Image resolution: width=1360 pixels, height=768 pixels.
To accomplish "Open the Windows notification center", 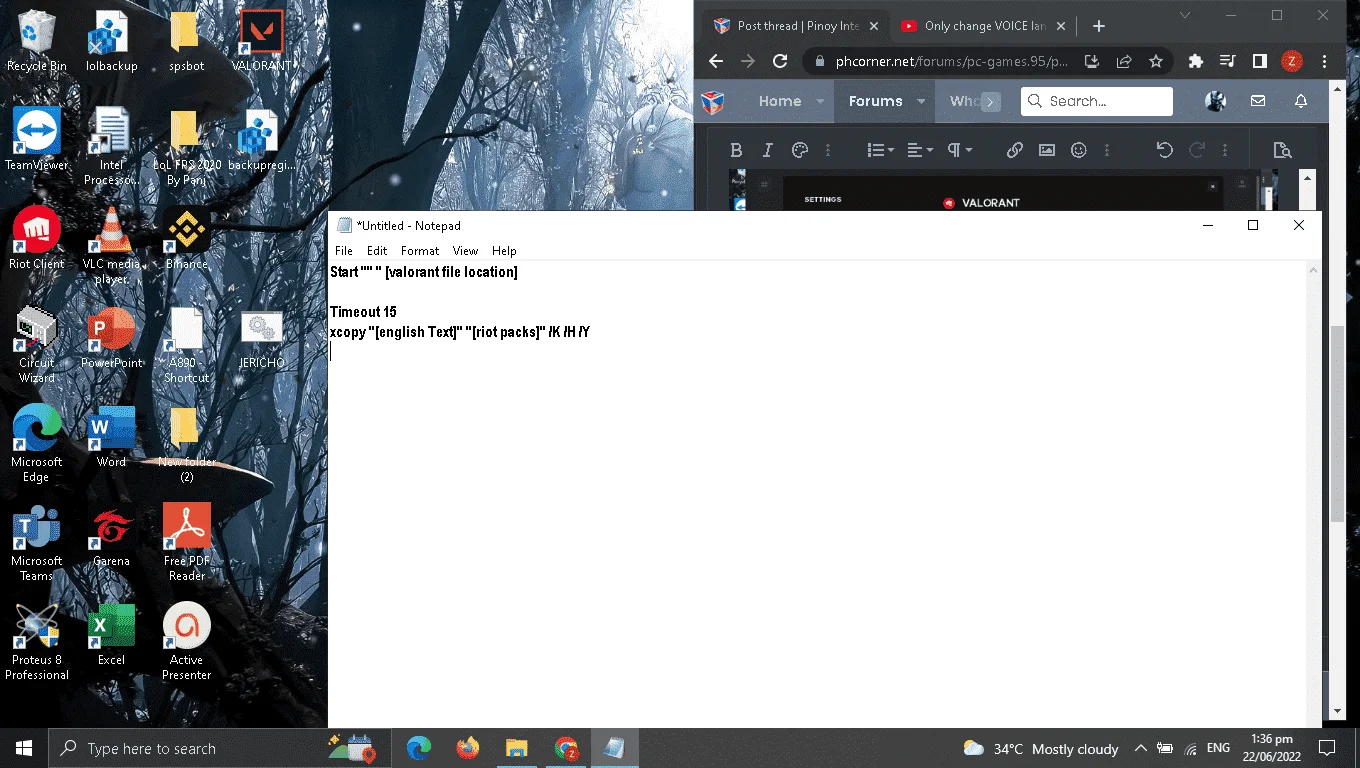I will click(1327, 748).
